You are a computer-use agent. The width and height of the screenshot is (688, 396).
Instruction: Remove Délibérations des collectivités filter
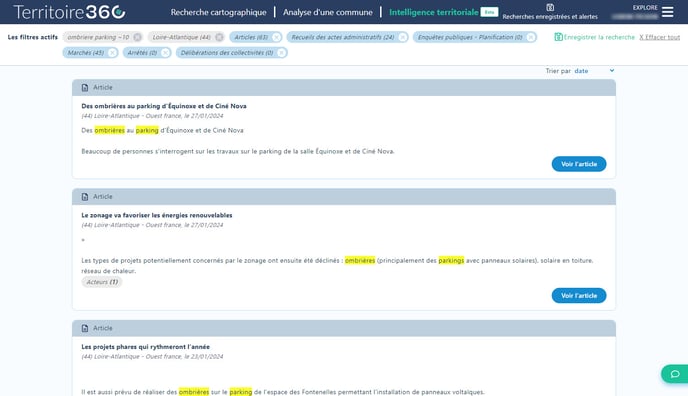pyautogui.click(x=281, y=53)
